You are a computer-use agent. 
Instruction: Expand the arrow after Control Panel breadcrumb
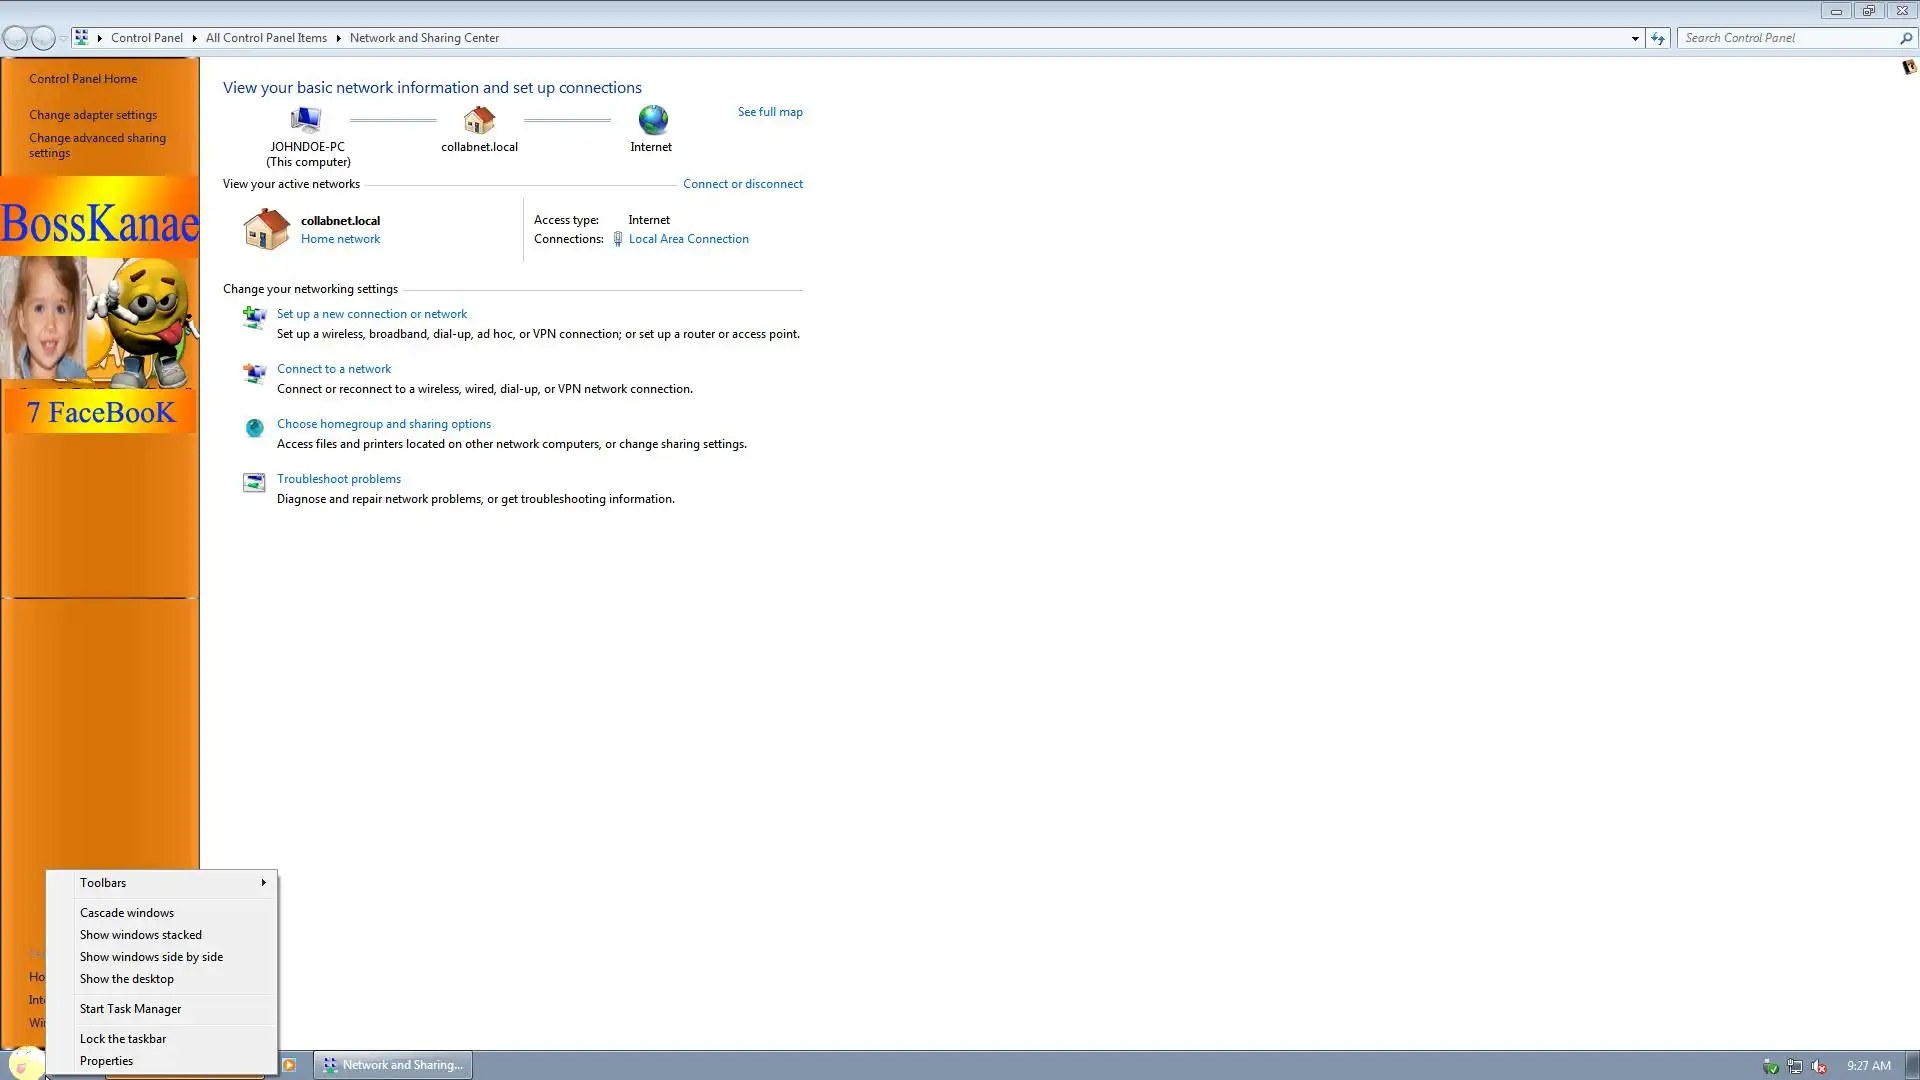(194, 38)
